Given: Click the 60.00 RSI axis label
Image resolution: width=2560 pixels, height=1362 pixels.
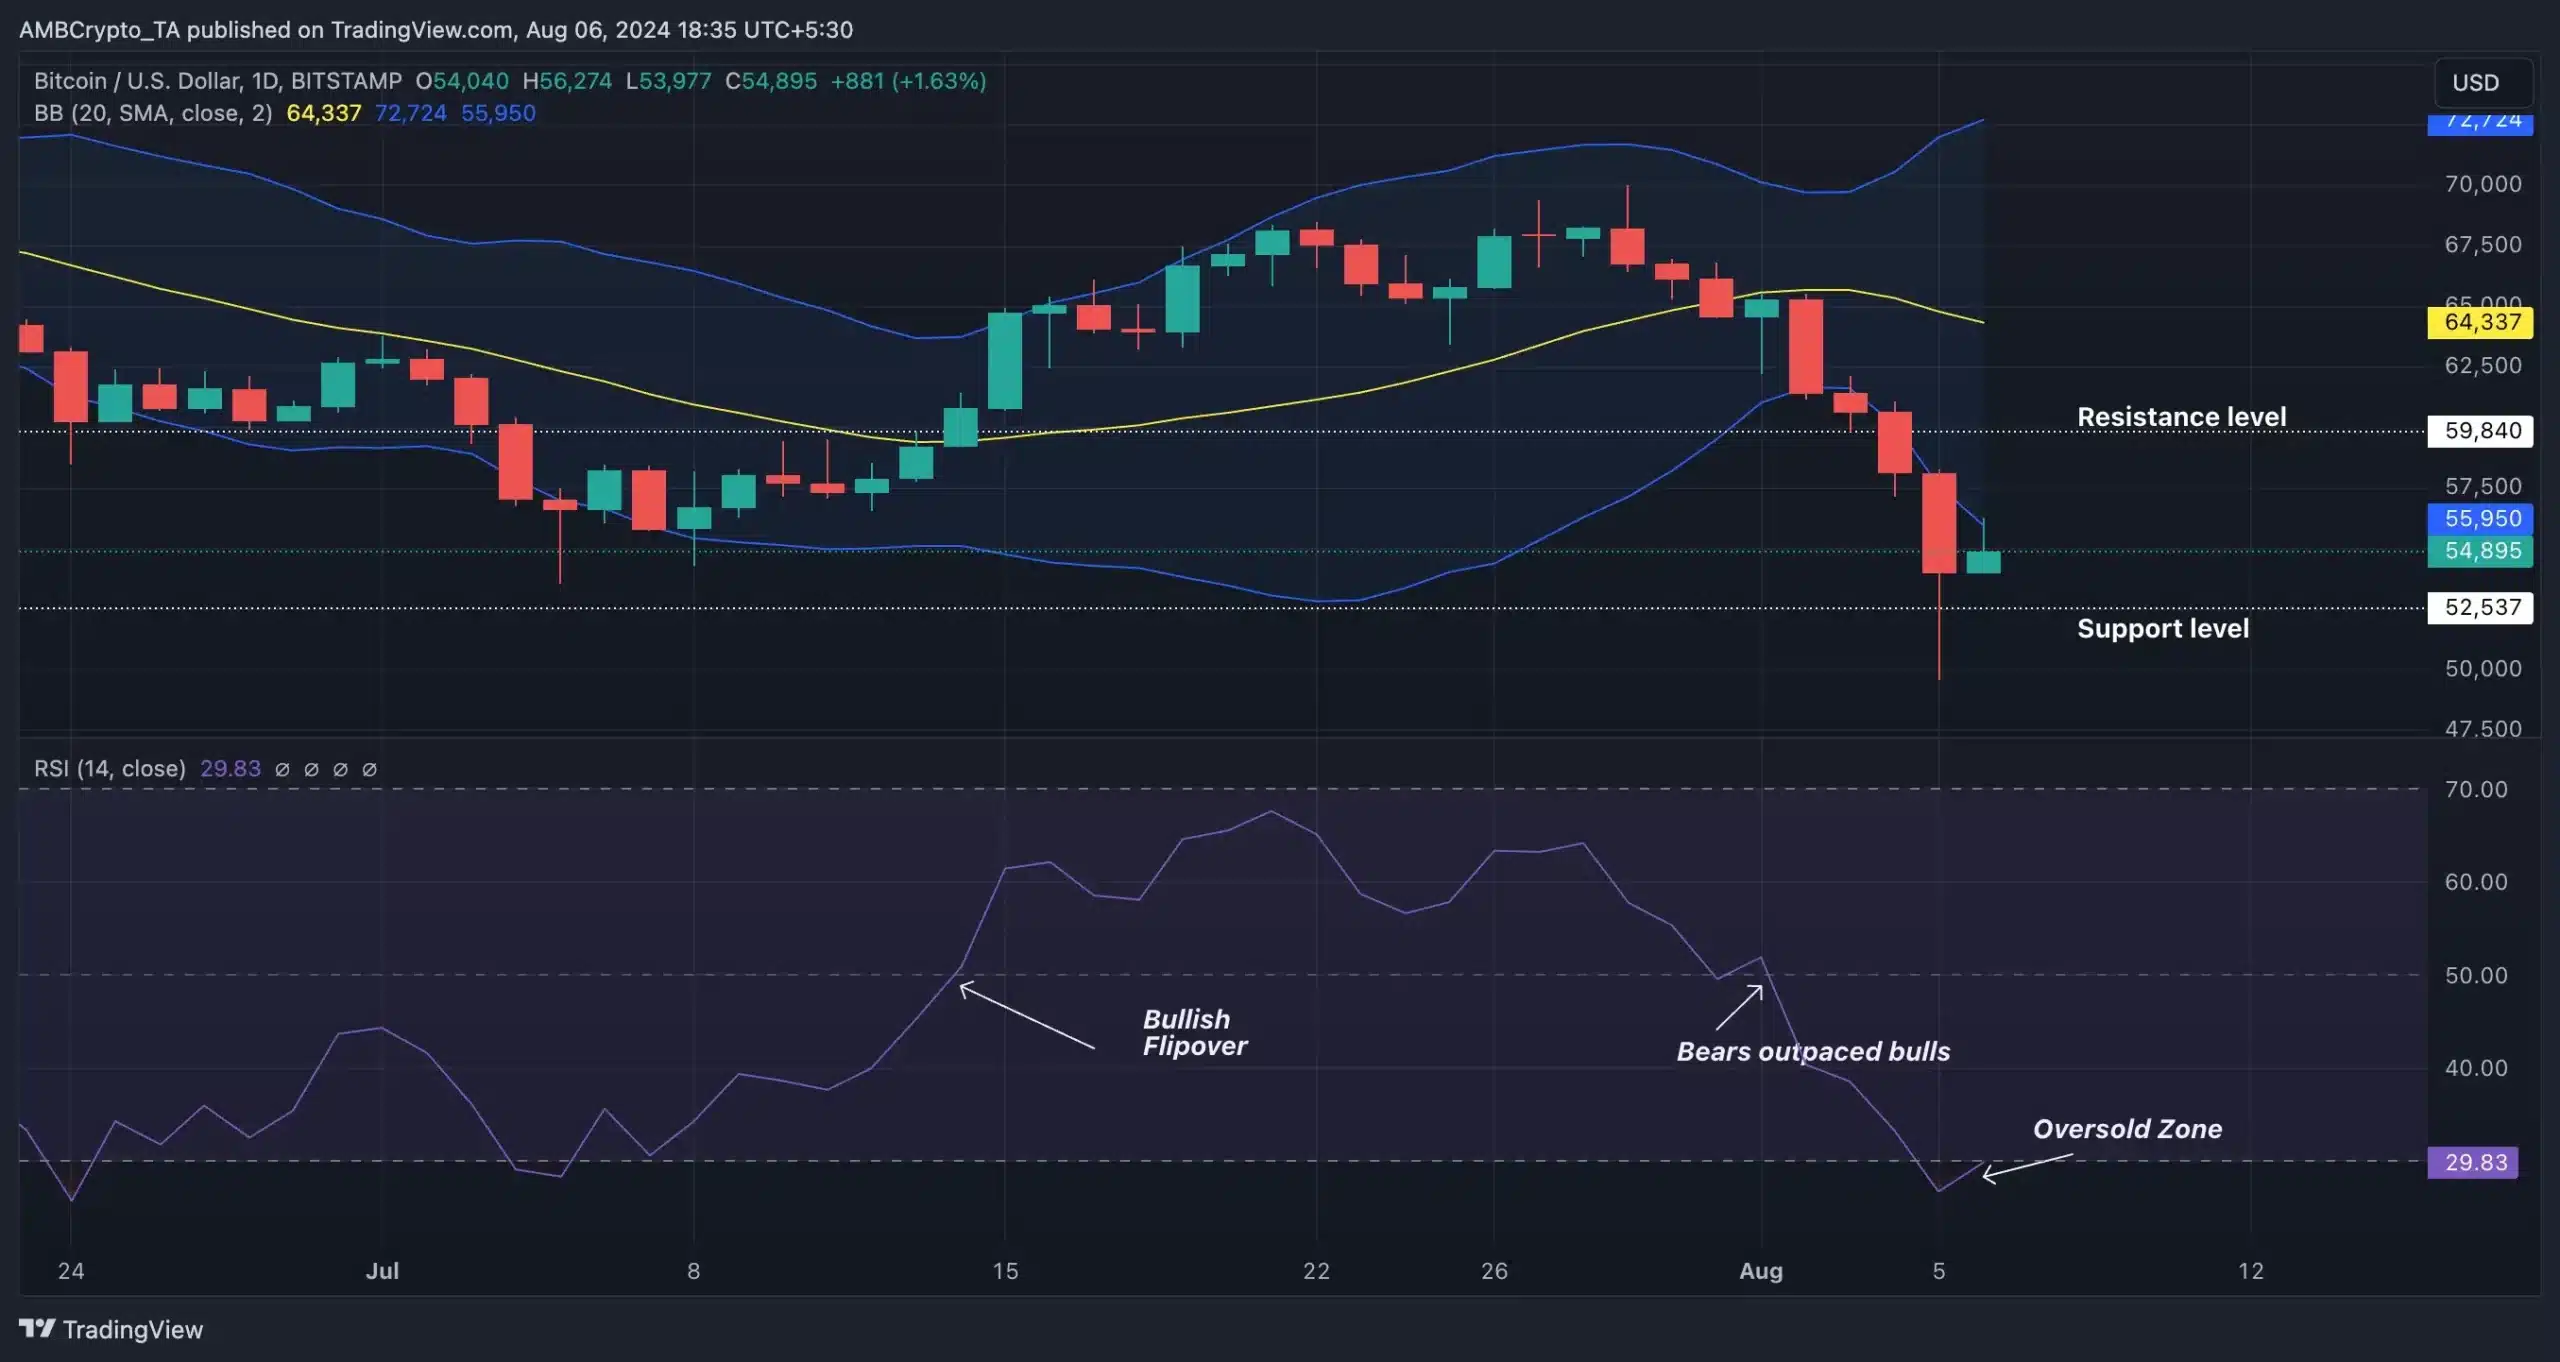Looking at the screenshot, I should 2476,882.
